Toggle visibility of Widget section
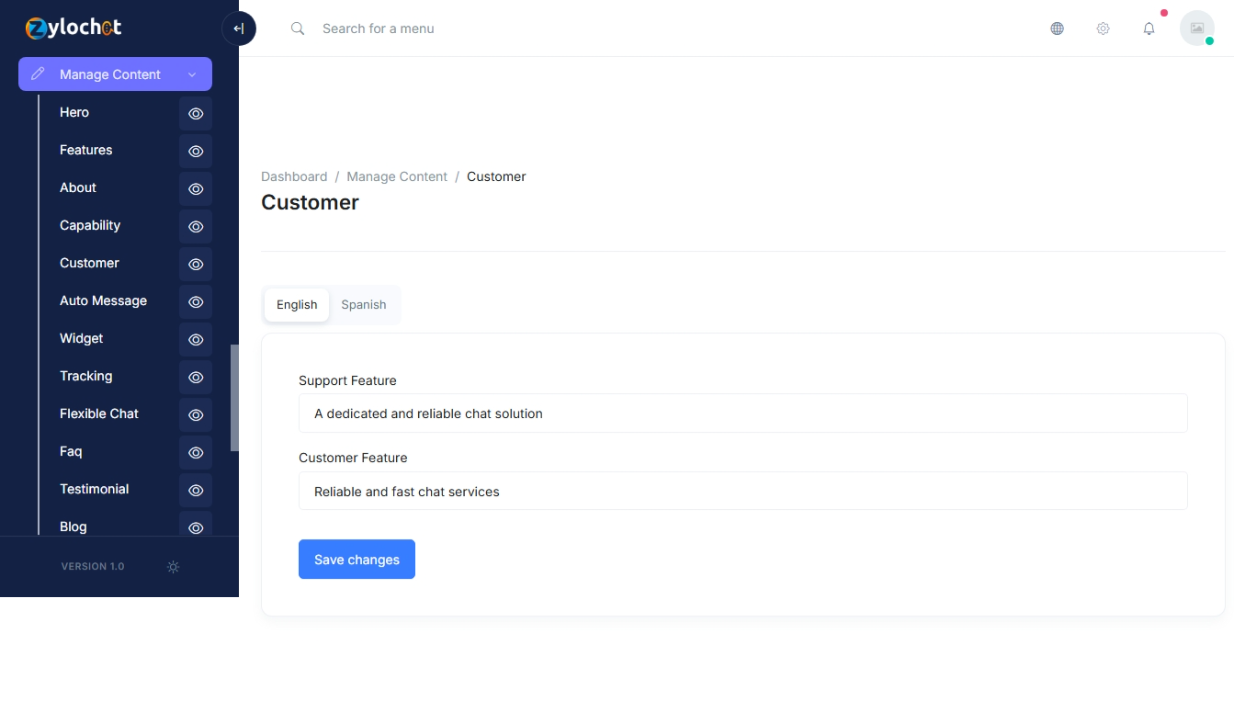This screenshot has height=723, width=1234. tap(196, 340)
